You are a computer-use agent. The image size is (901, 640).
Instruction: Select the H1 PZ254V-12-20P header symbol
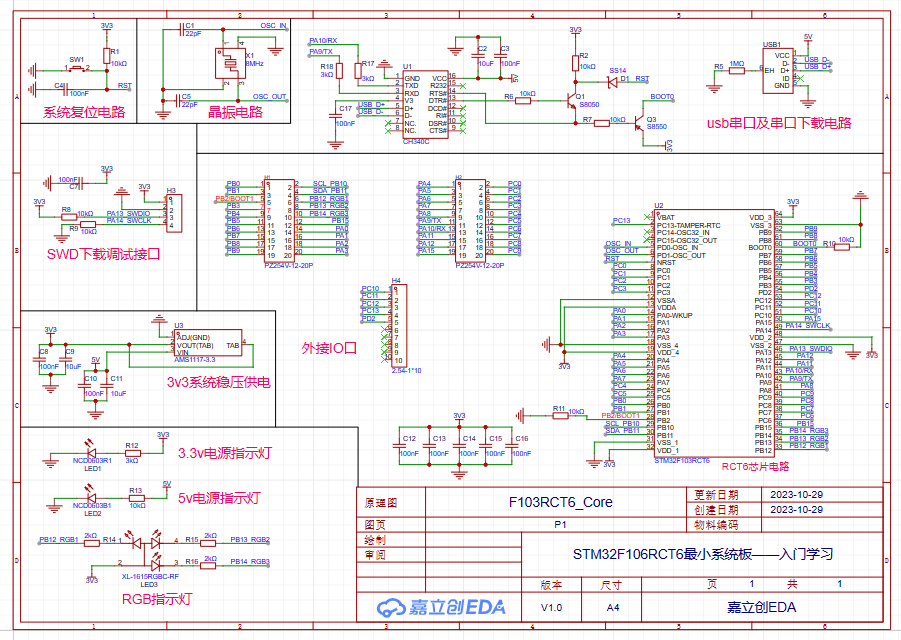coord(279,221)
